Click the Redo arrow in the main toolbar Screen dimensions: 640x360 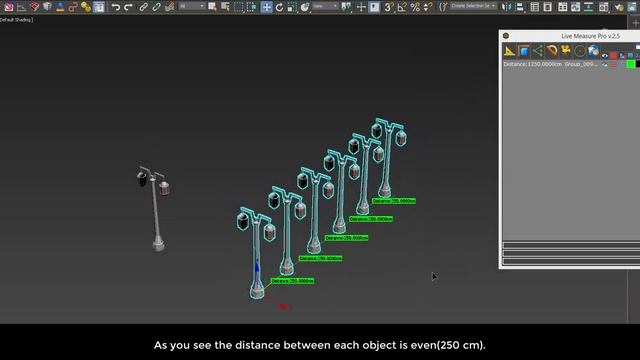tap(128, 7)
